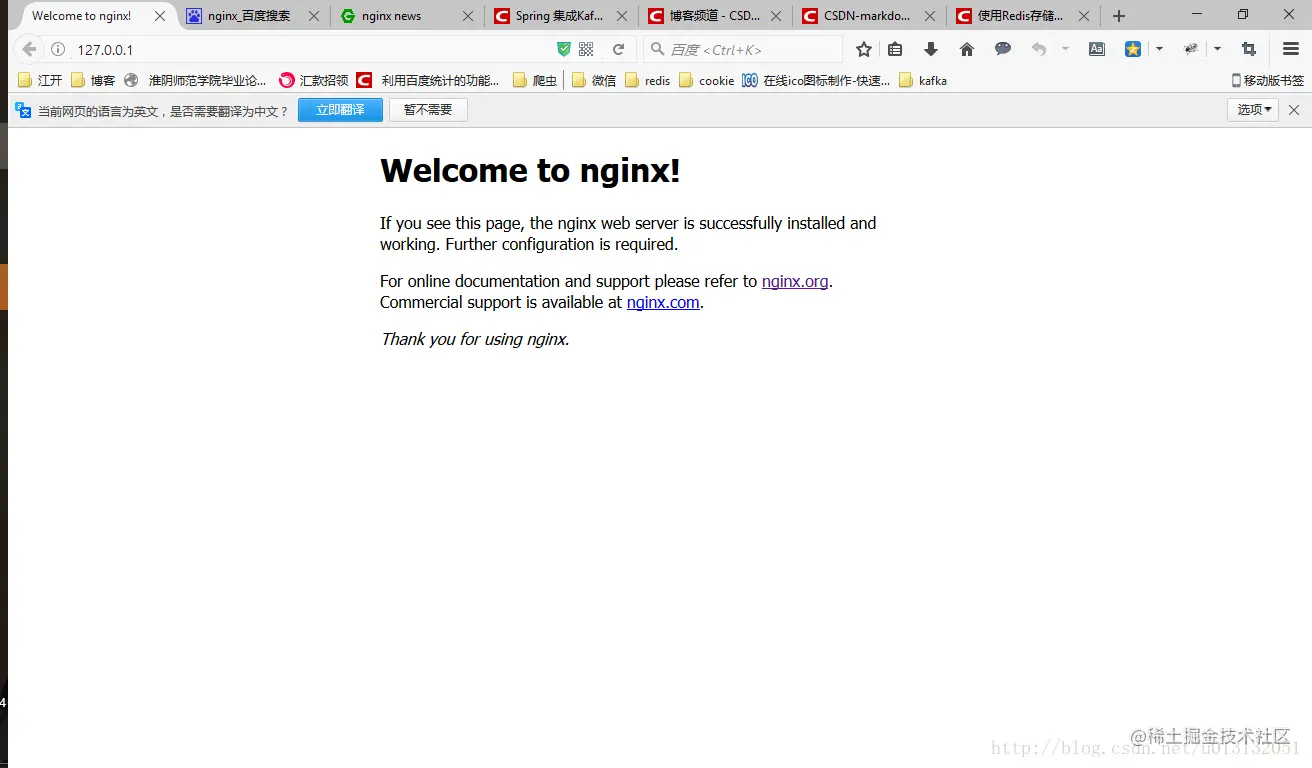Open 在线ico图标制作 bookmark
The height and width of the screenshot is (768, 1312).
816,81
